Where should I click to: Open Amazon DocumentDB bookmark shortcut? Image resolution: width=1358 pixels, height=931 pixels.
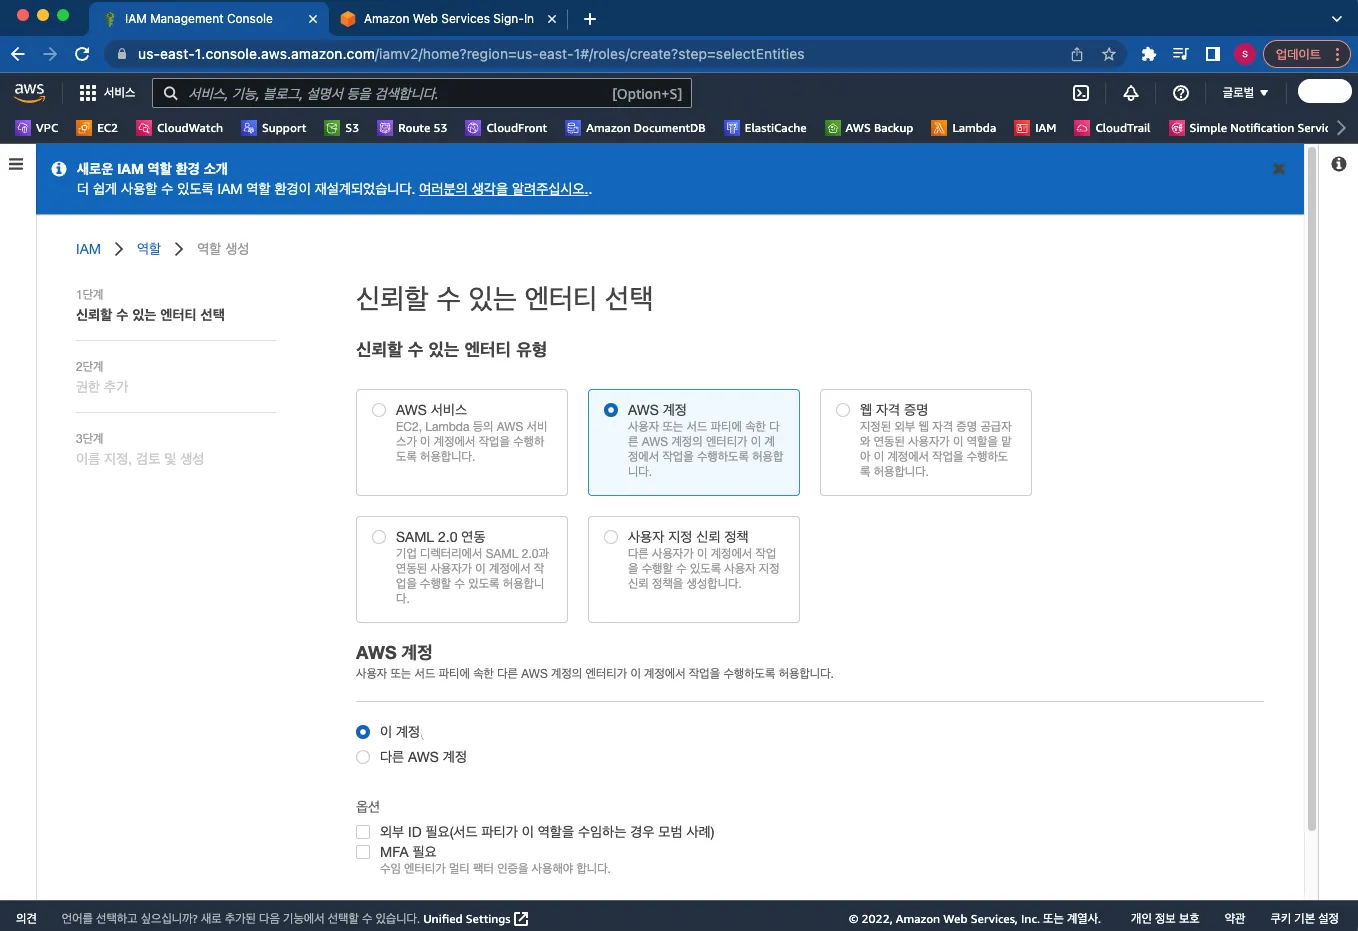click(635, 128)
